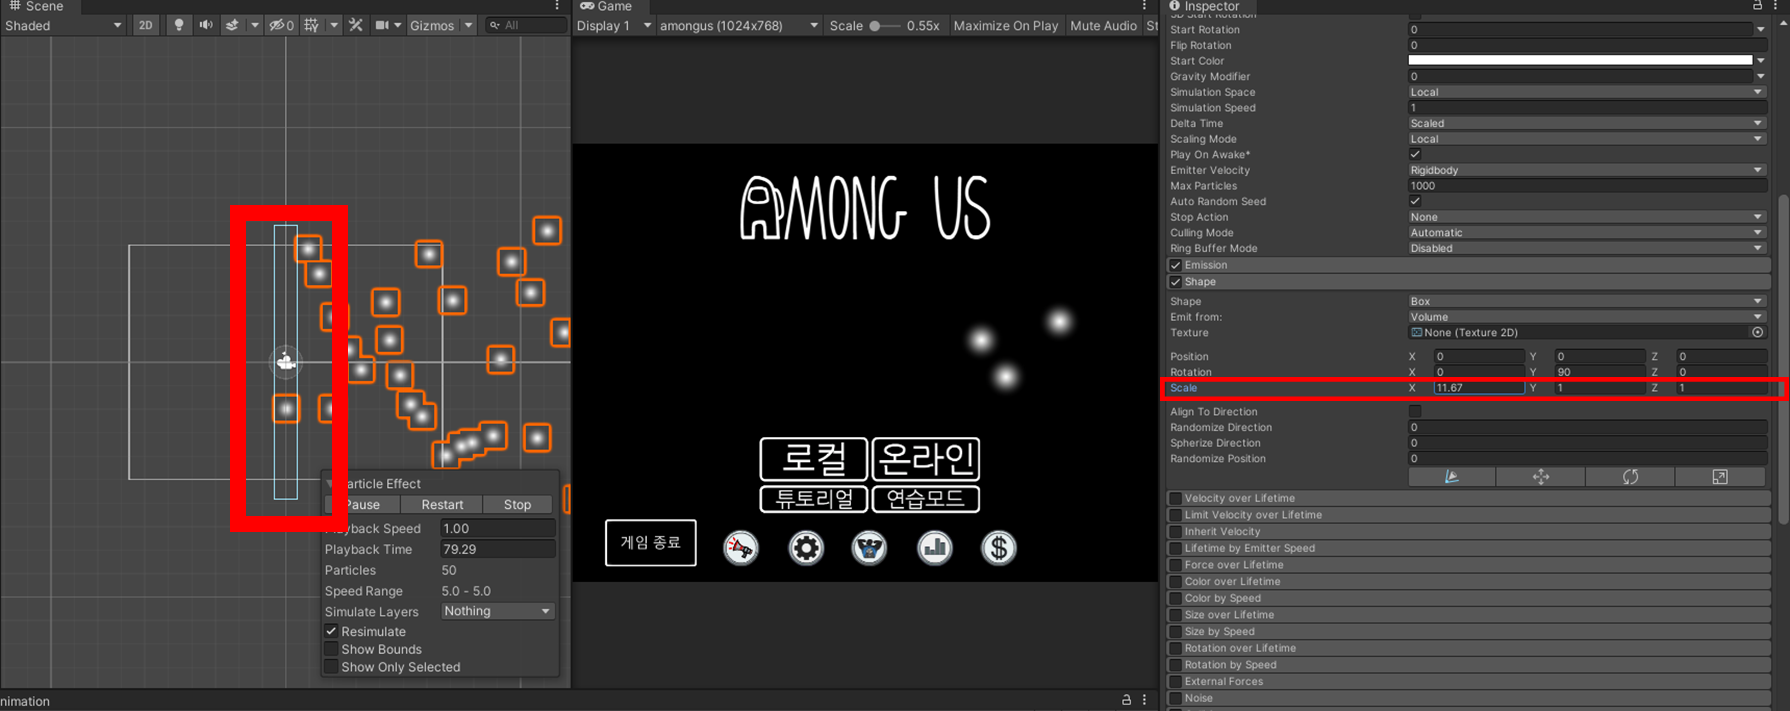This screenshot has width=1790, height=711.
Task: Open Simulation Space dropdown
Action: click(x=1586, y=92)
